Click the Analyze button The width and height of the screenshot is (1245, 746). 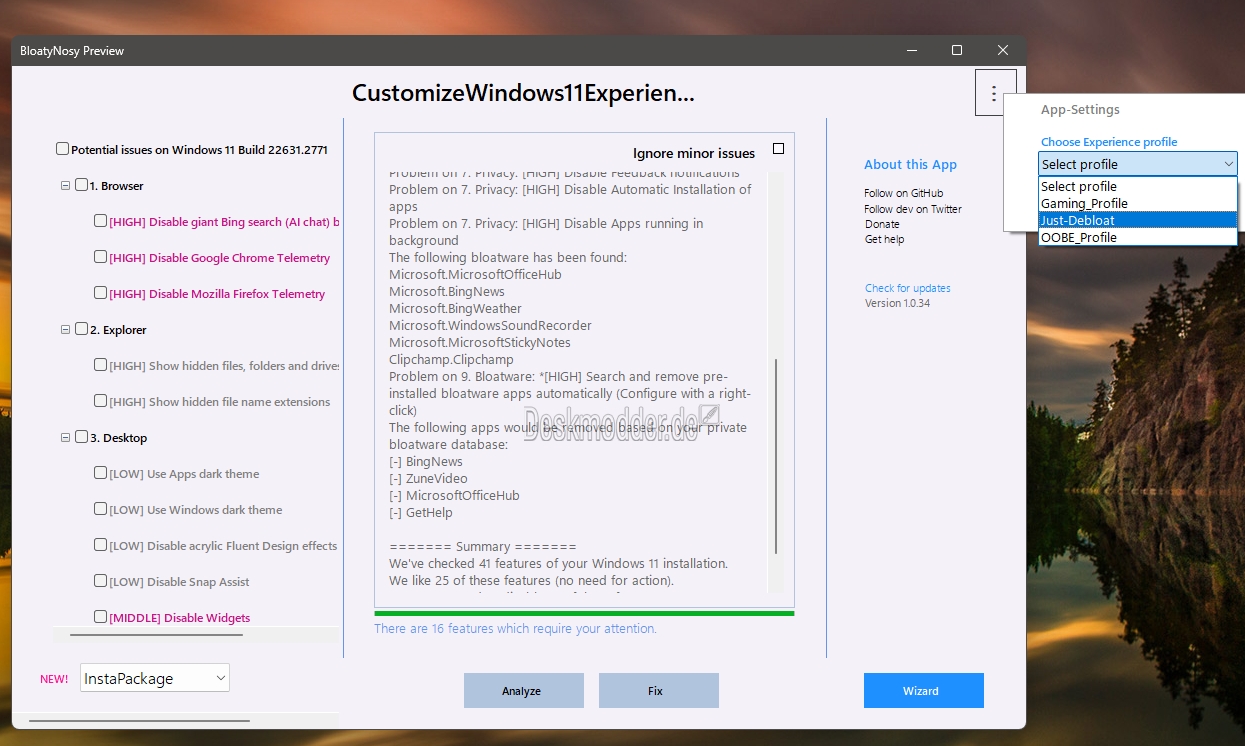523,690
